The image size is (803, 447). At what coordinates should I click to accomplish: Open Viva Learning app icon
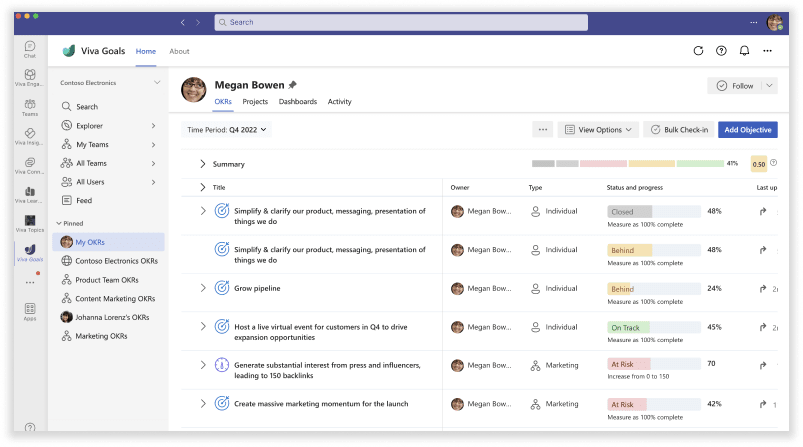(x=30, y=195)
